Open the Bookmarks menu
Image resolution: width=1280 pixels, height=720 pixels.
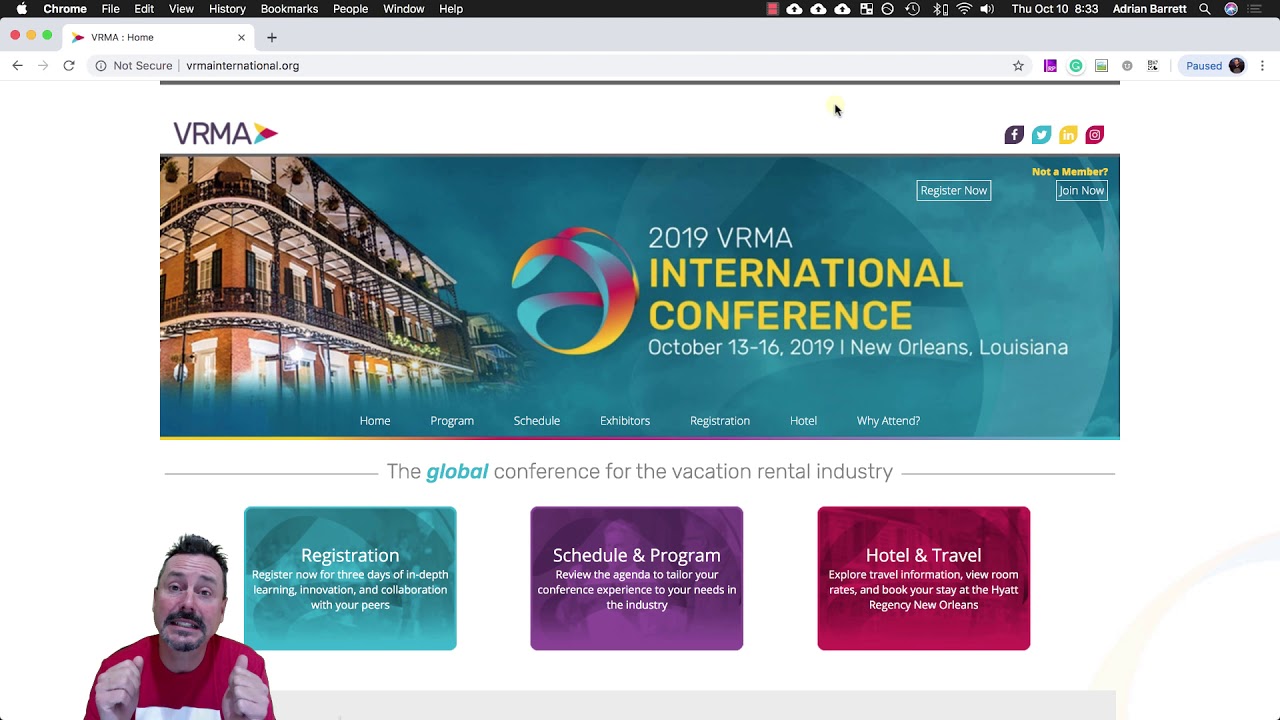[x=289, y=9]
